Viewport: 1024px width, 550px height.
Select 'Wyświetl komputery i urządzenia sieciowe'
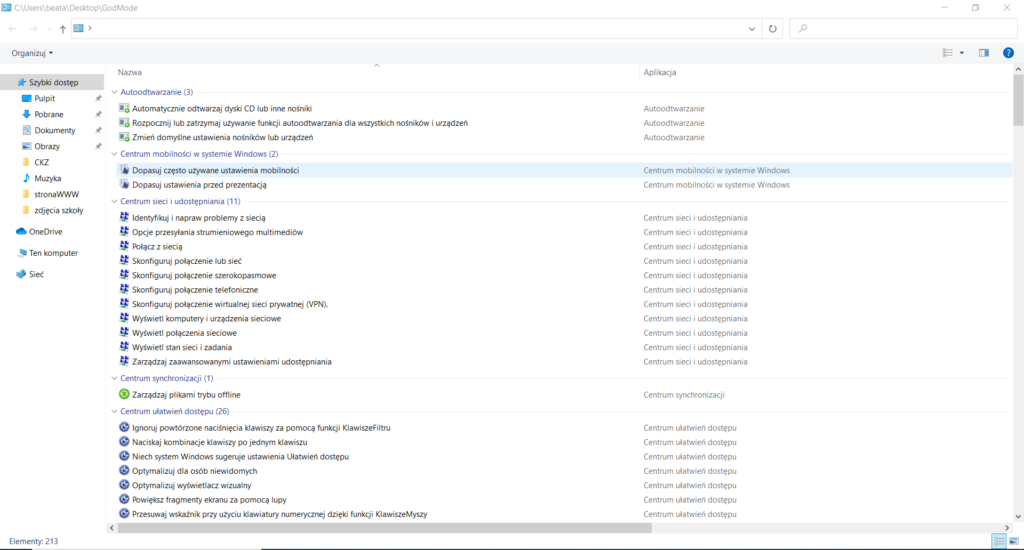(206, 318)
